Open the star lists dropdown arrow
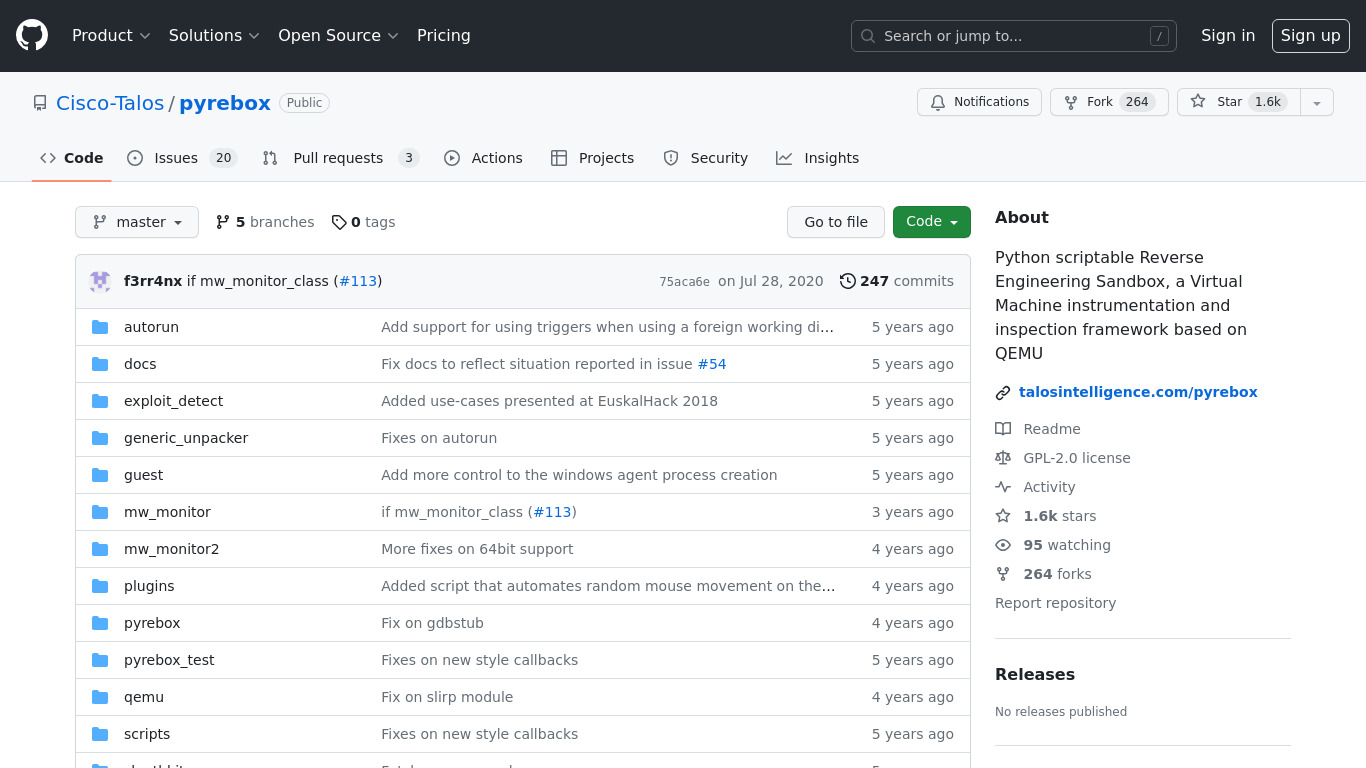 pyautogui.click(x=1317, y=102)
